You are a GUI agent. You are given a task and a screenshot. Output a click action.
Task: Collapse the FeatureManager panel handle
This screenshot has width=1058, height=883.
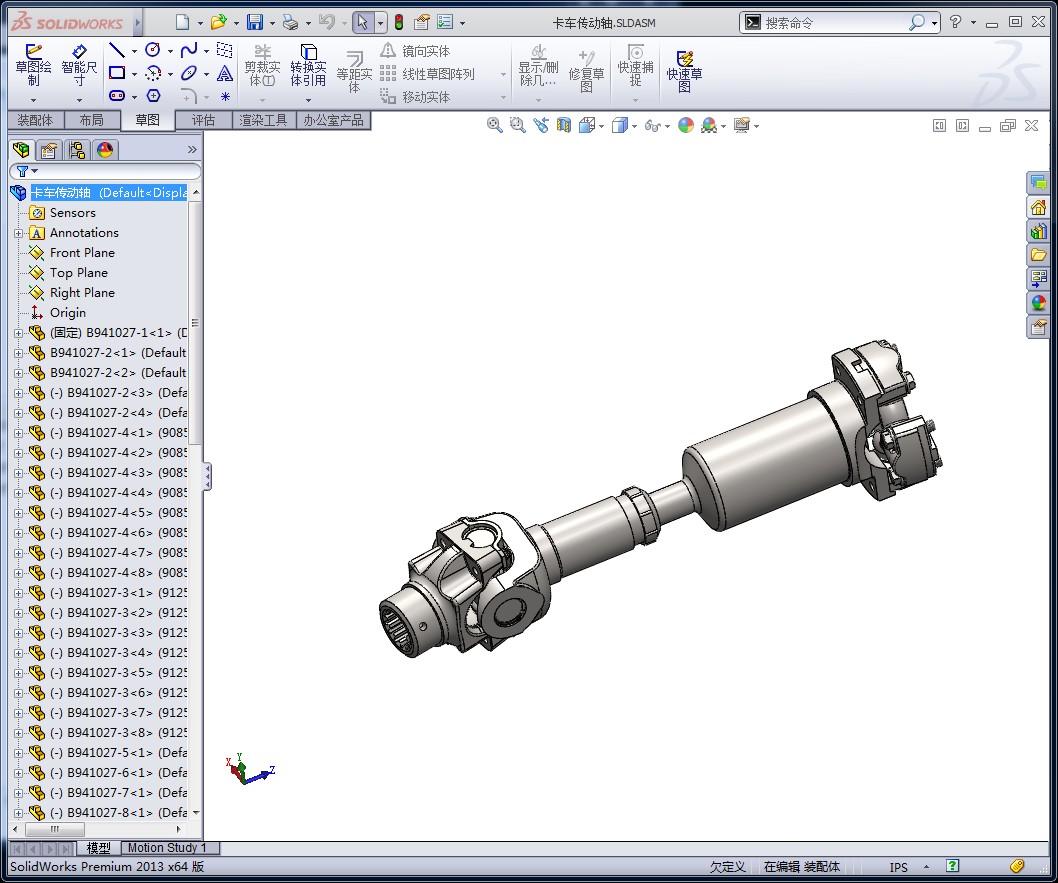coord(207,477)
